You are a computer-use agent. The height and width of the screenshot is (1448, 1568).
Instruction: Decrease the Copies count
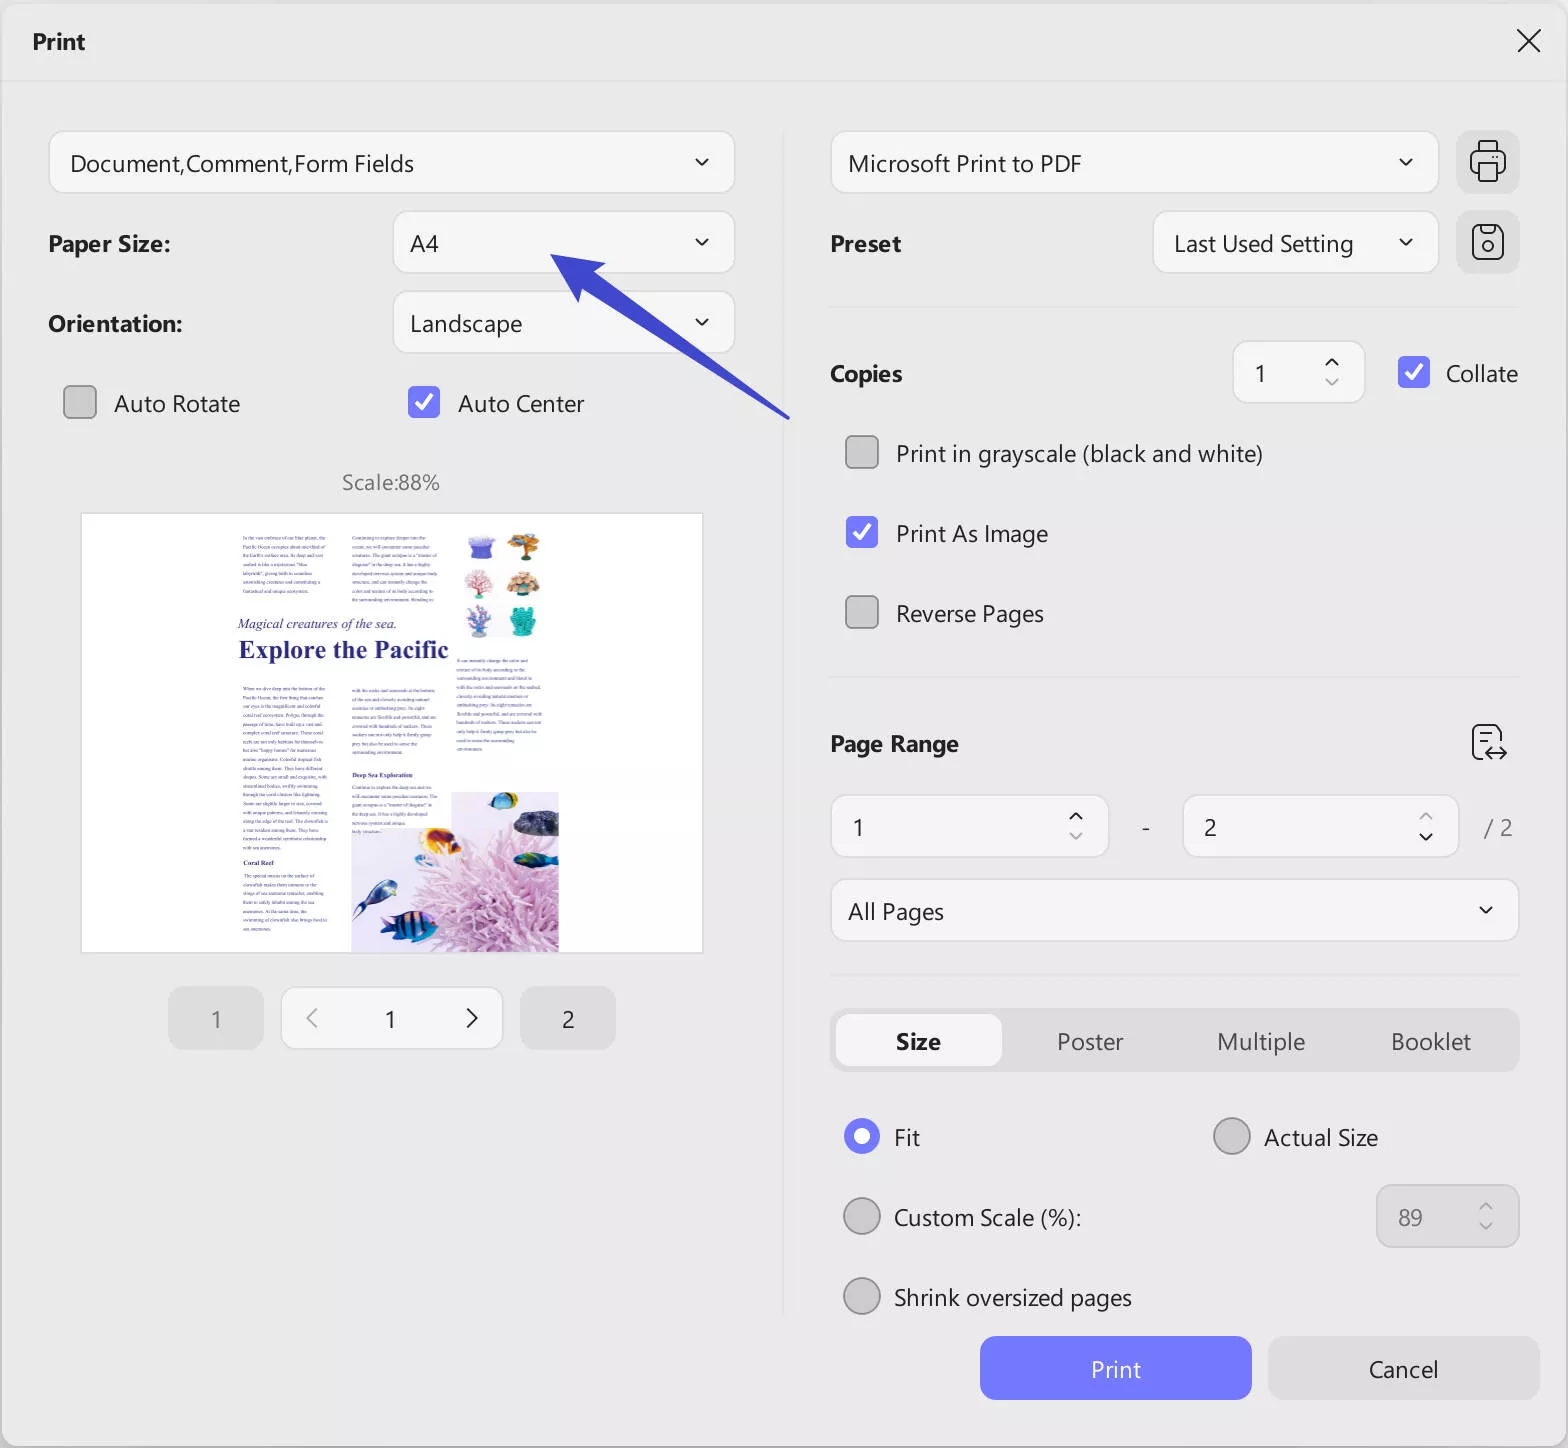click(1331, 382)
